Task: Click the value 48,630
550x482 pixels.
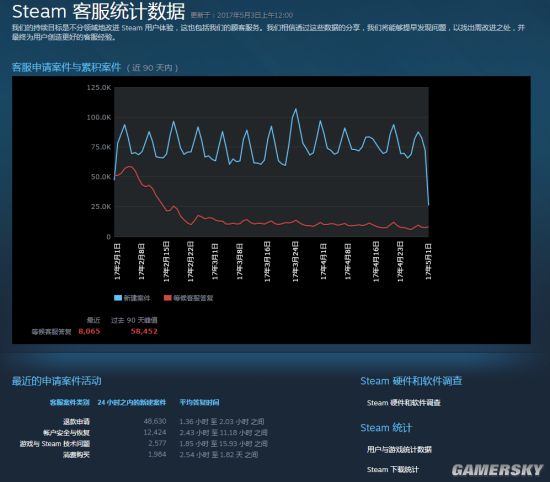Action: (x=155, y=421)
